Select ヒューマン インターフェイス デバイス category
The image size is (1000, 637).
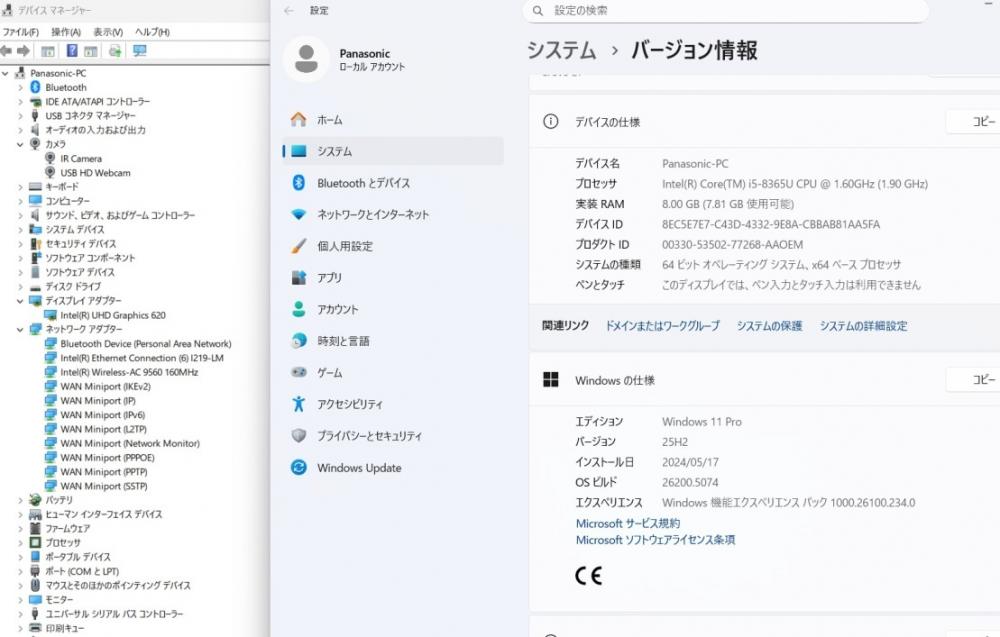click(103, 514)
